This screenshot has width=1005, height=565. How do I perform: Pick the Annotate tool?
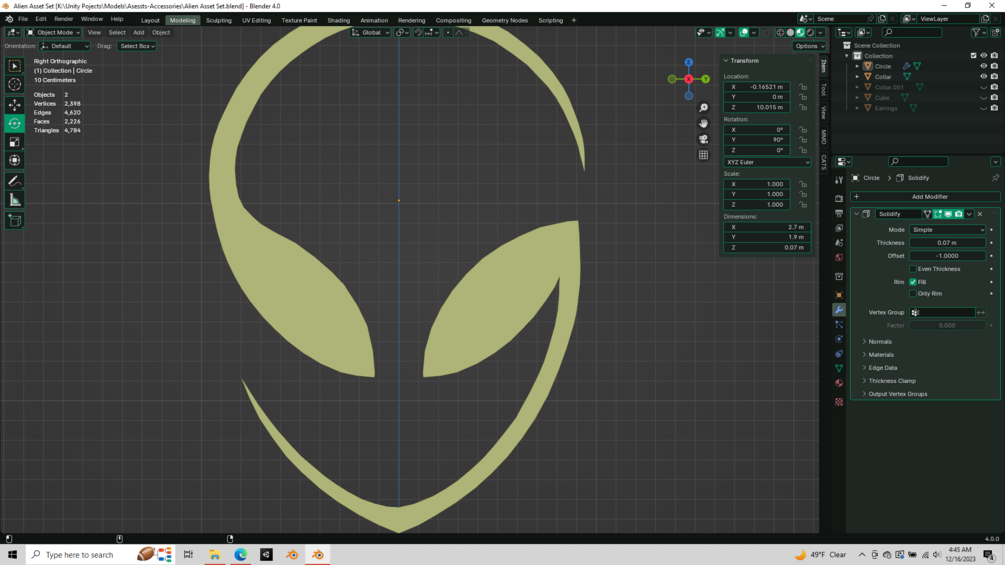(x=14, y=181)
